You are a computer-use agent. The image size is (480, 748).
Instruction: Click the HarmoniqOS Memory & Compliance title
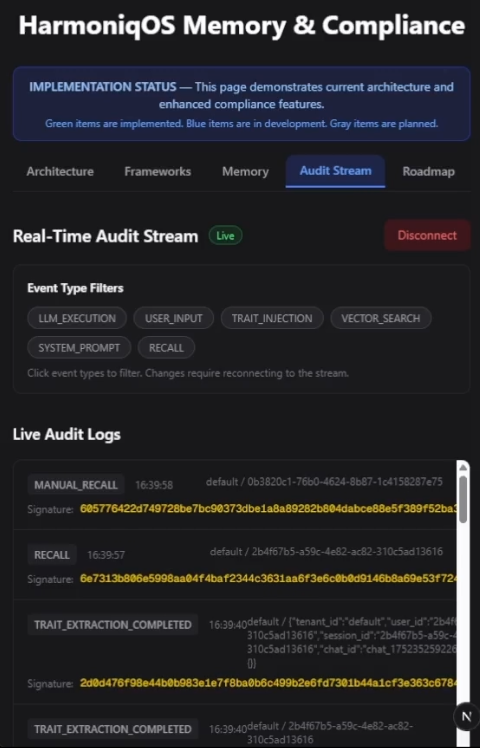(241, 25)
